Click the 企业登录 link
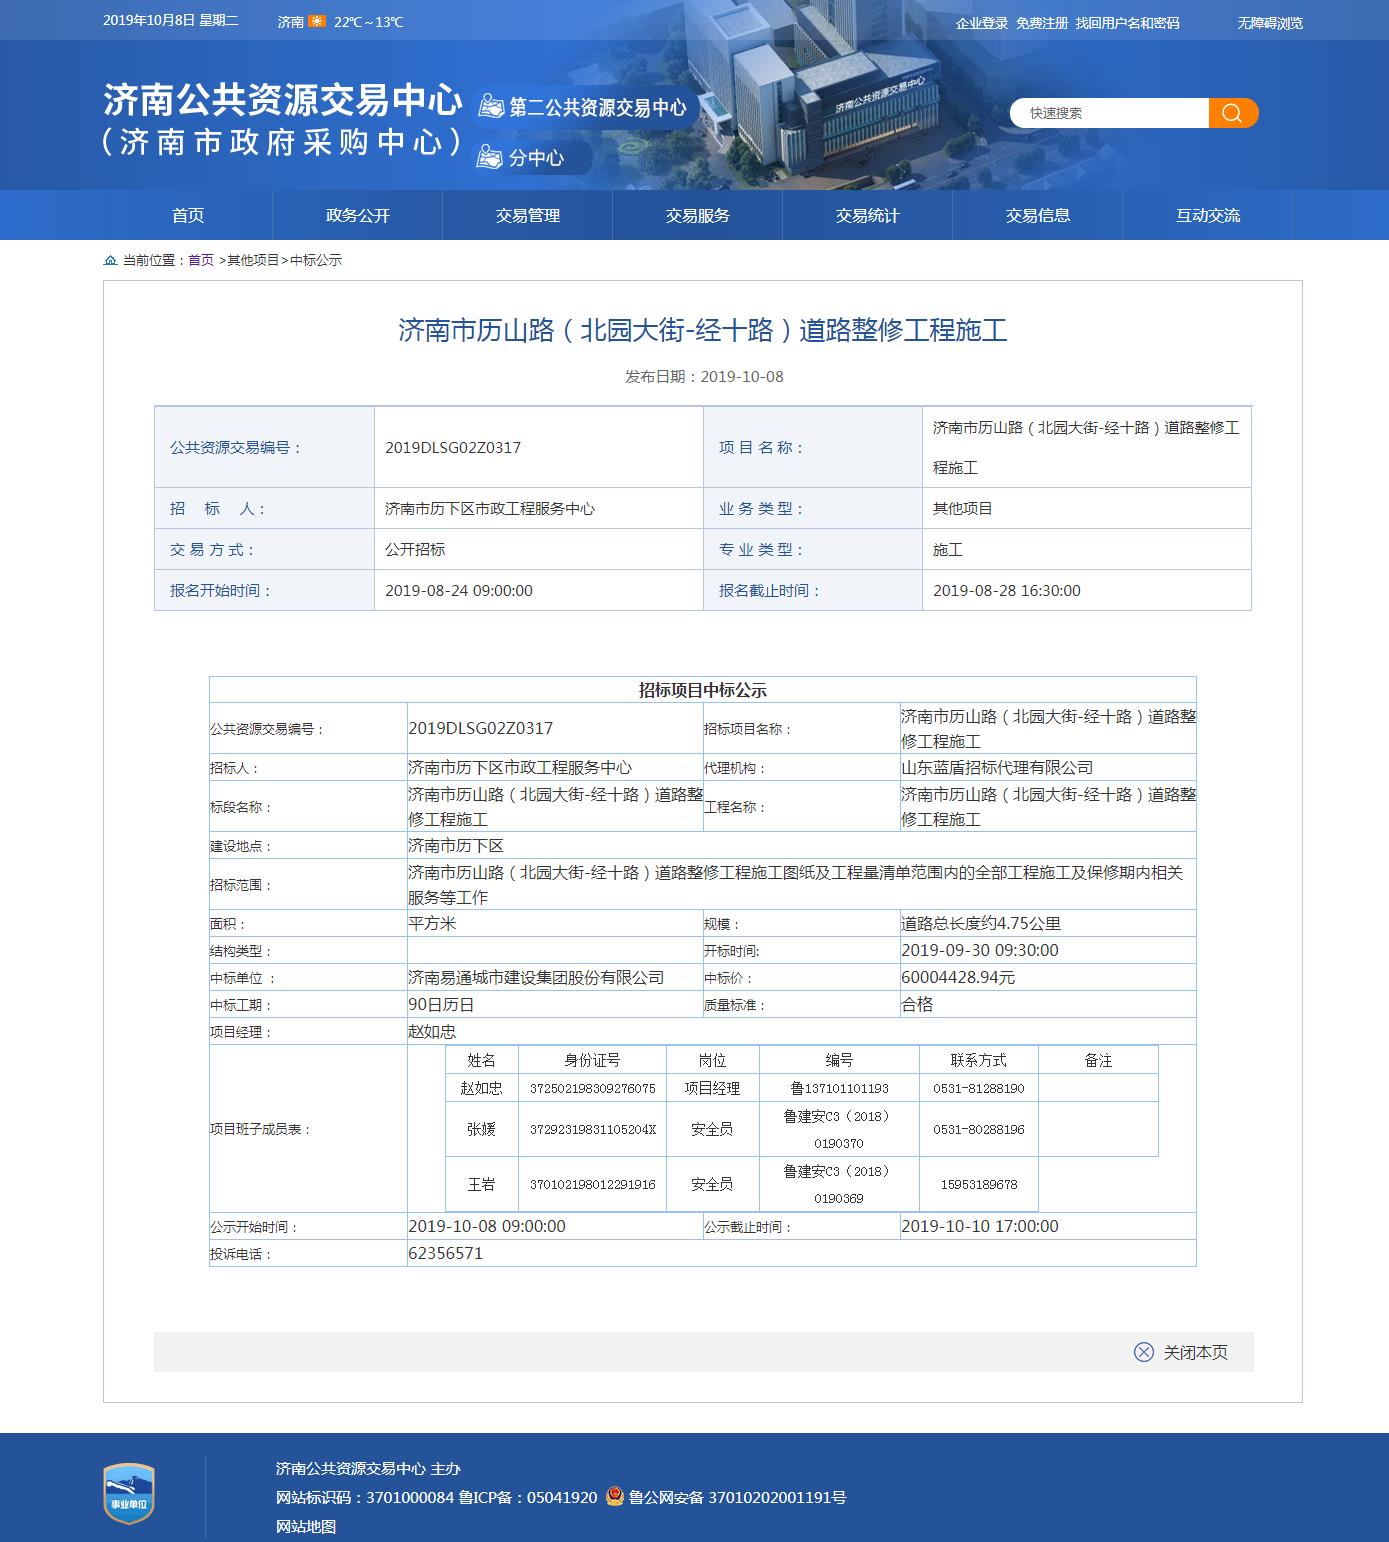The width and height of the screenshot is (1389, 1542). tap(982, 23)
